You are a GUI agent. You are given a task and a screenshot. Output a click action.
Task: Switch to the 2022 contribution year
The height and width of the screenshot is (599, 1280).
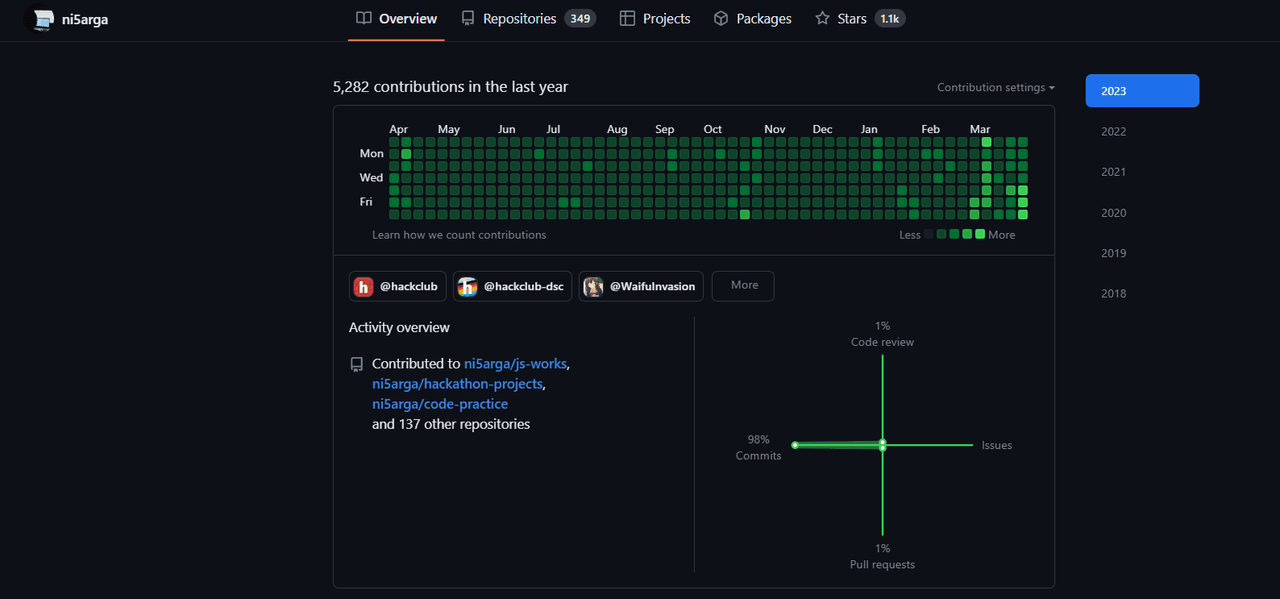pyautogui.click(x=1113, y=131)
